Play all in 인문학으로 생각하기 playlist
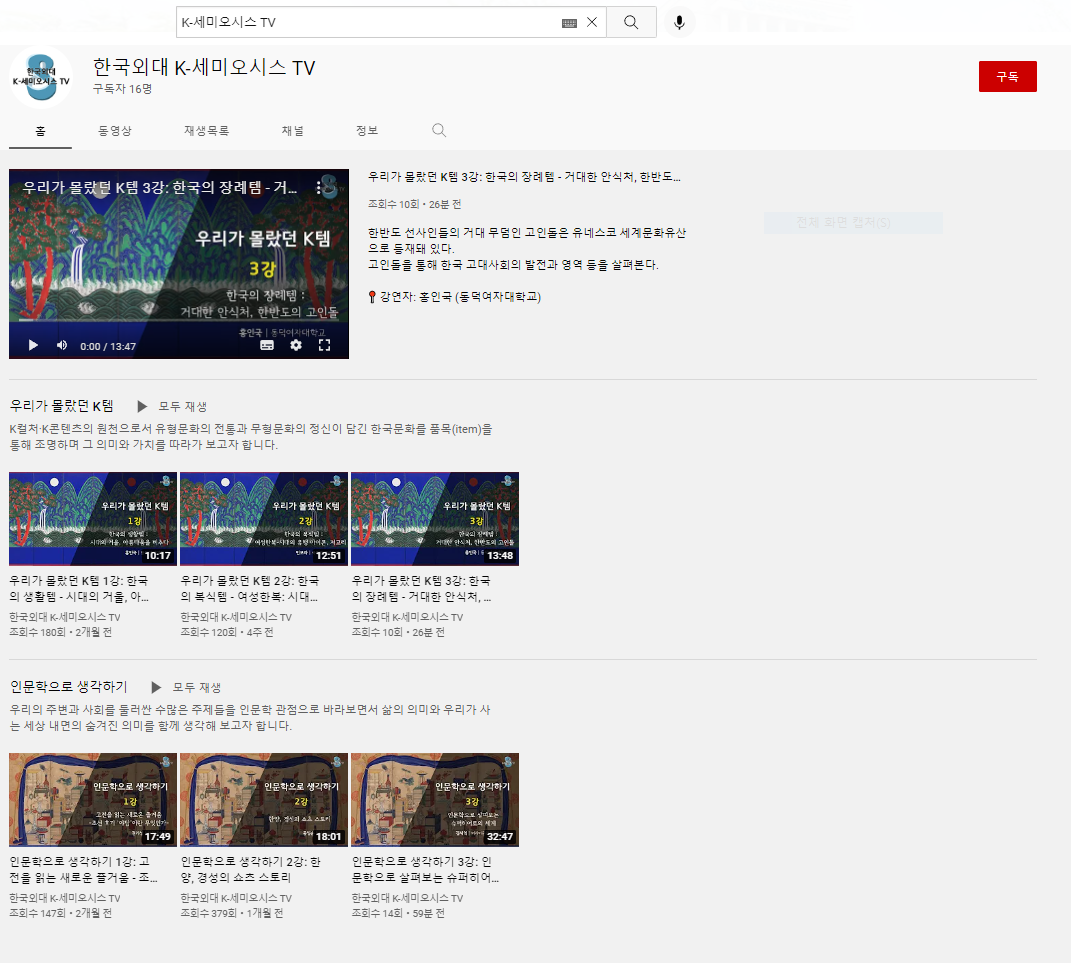The height and width of the screenshot is (963, 1071). click(x=186, y=687)
